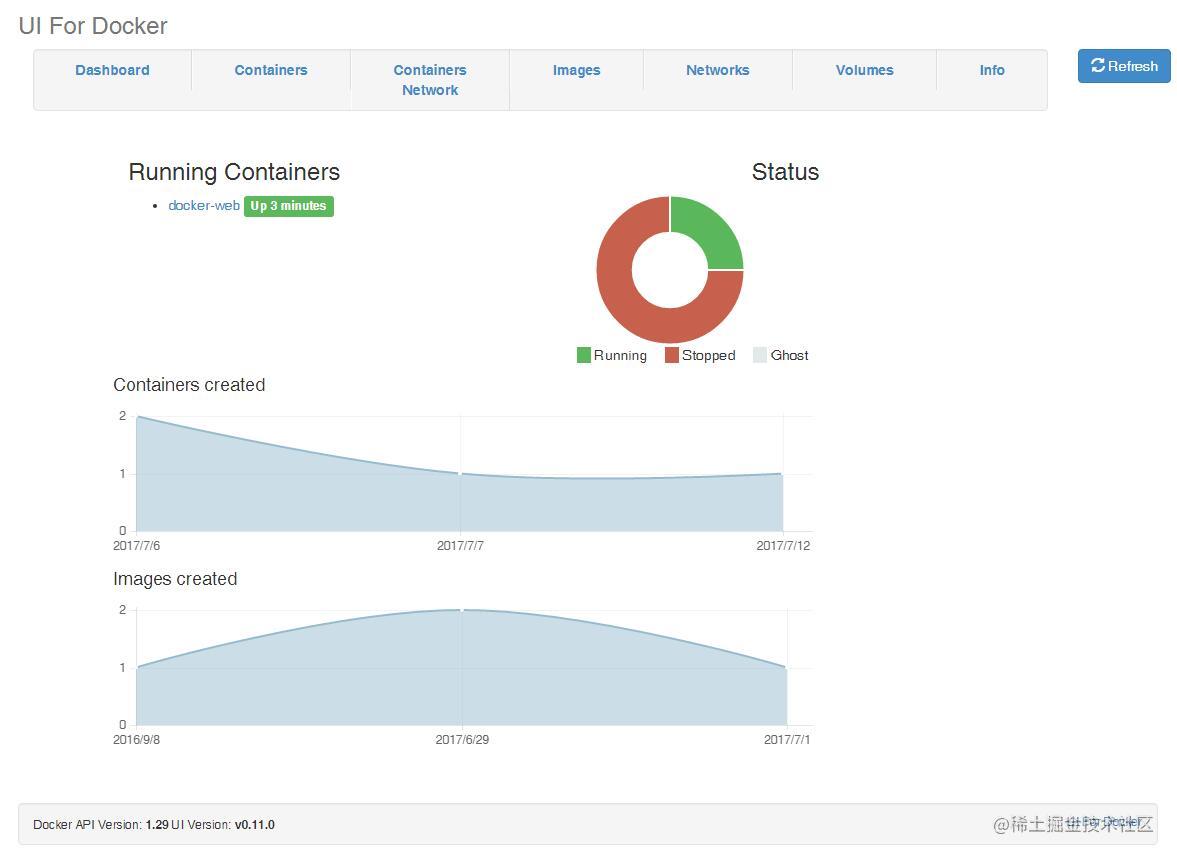Click the green Up 3 minutes badge

pyautogui.click(x=288, y=206)
